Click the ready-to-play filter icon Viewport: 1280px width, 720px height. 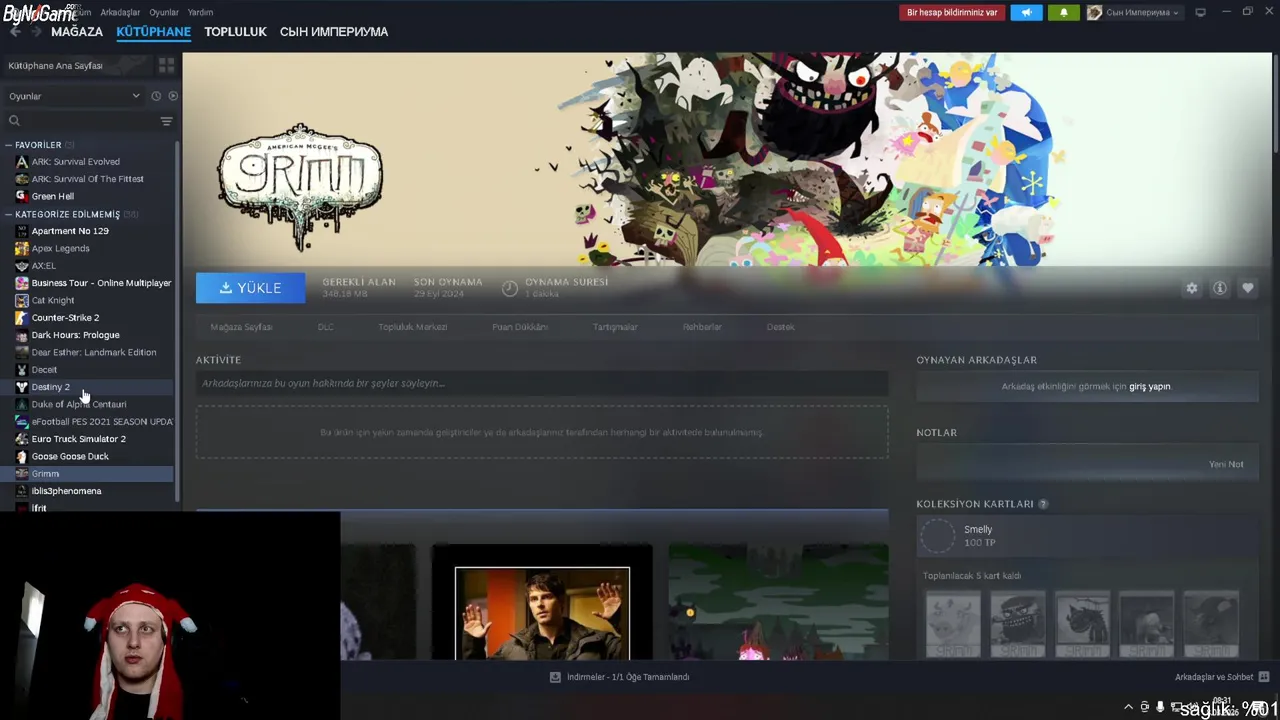coord(173,96)
